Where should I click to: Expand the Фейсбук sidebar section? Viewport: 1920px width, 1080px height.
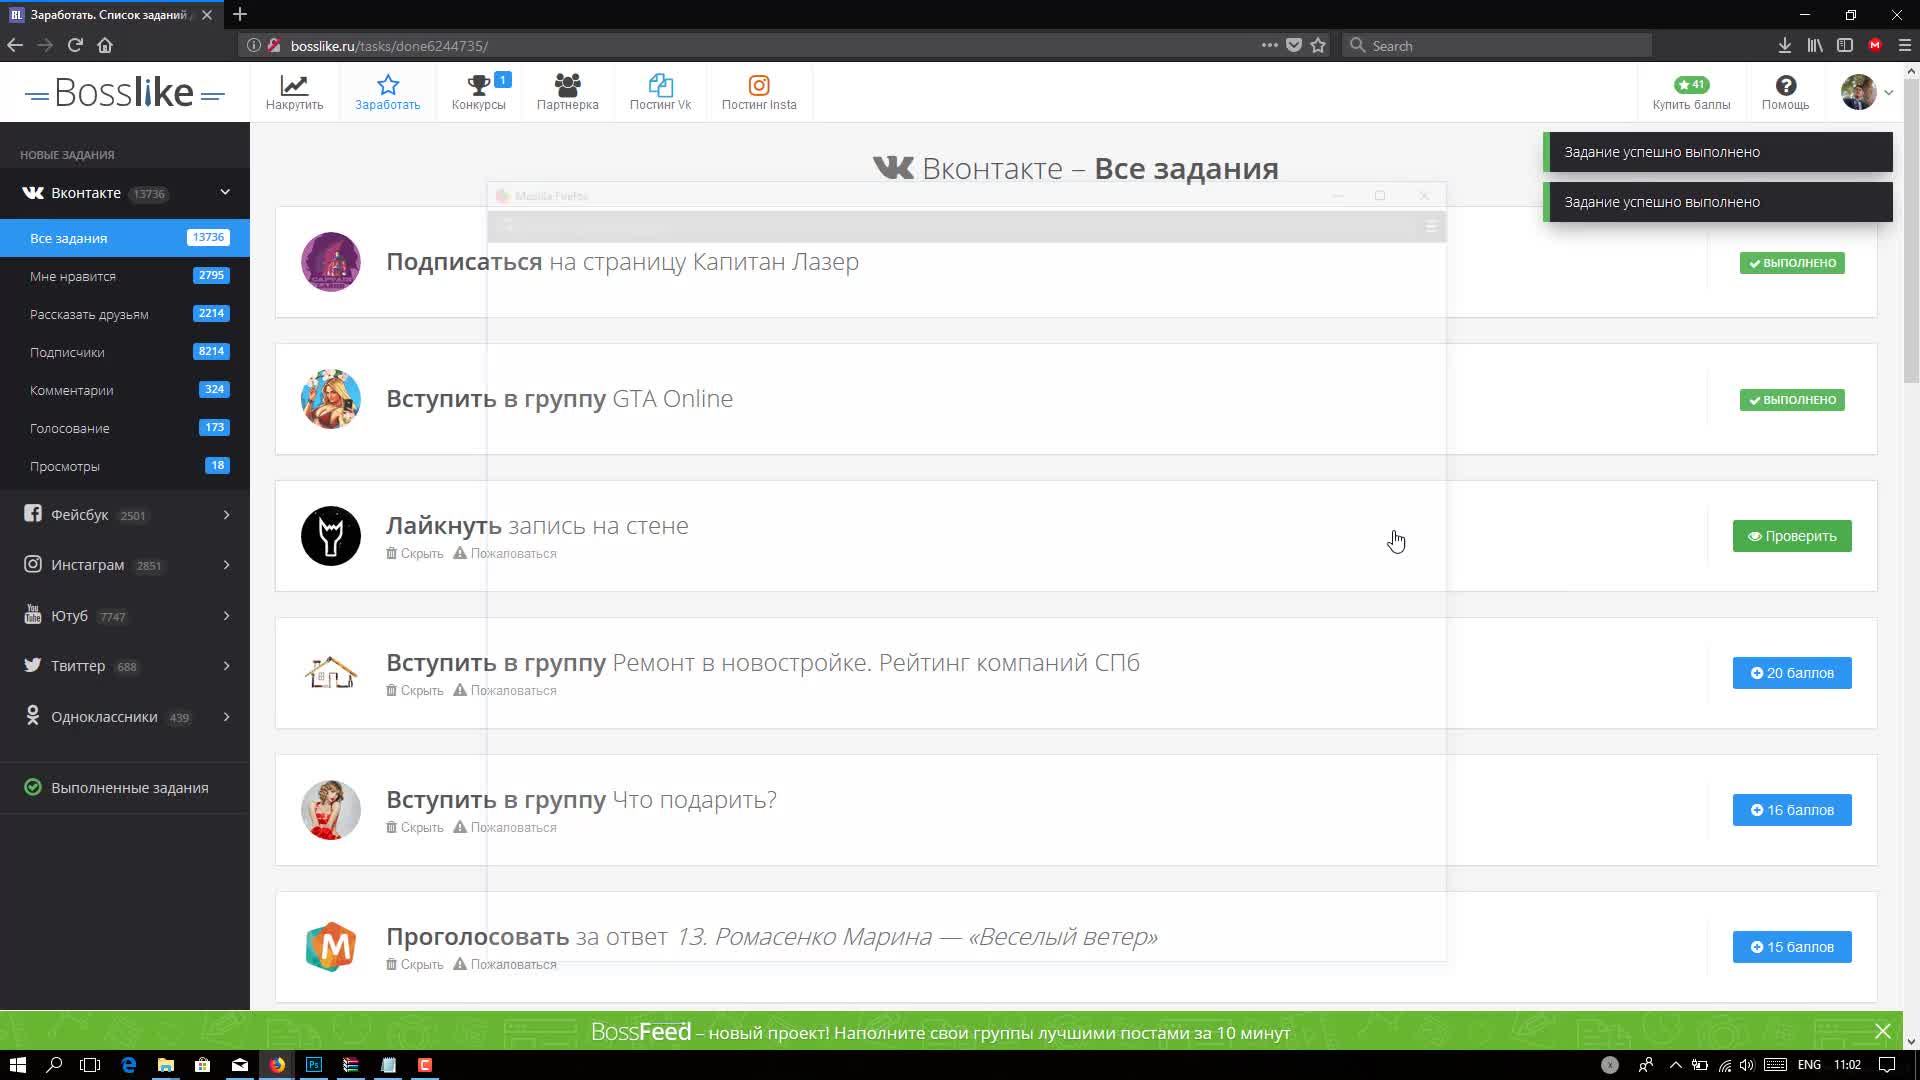pos(125,515)
